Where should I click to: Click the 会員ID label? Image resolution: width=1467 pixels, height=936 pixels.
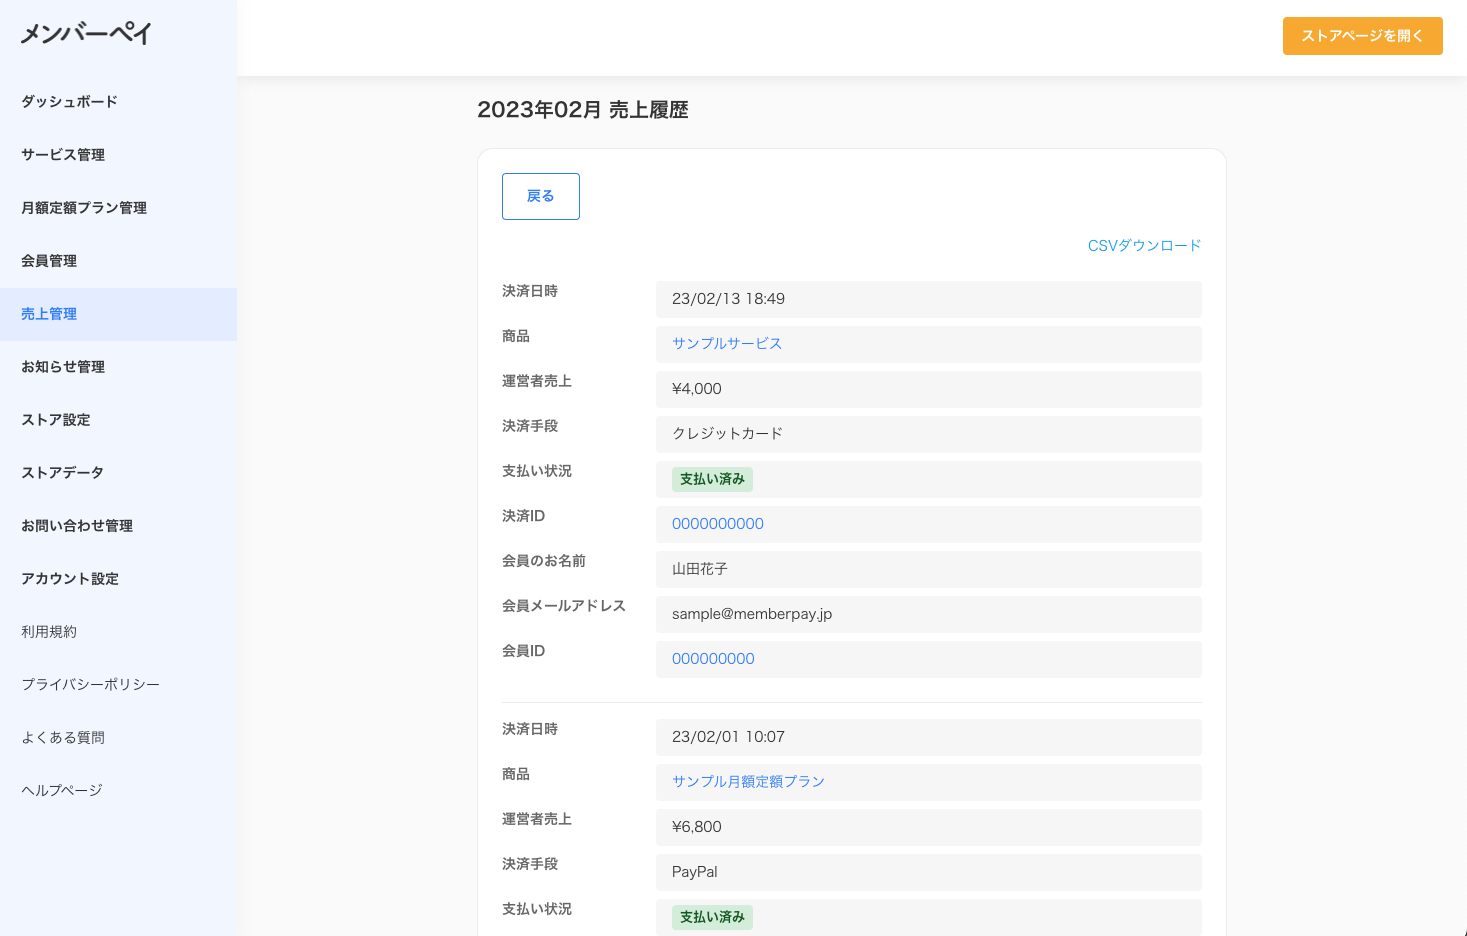pos(523,651)
